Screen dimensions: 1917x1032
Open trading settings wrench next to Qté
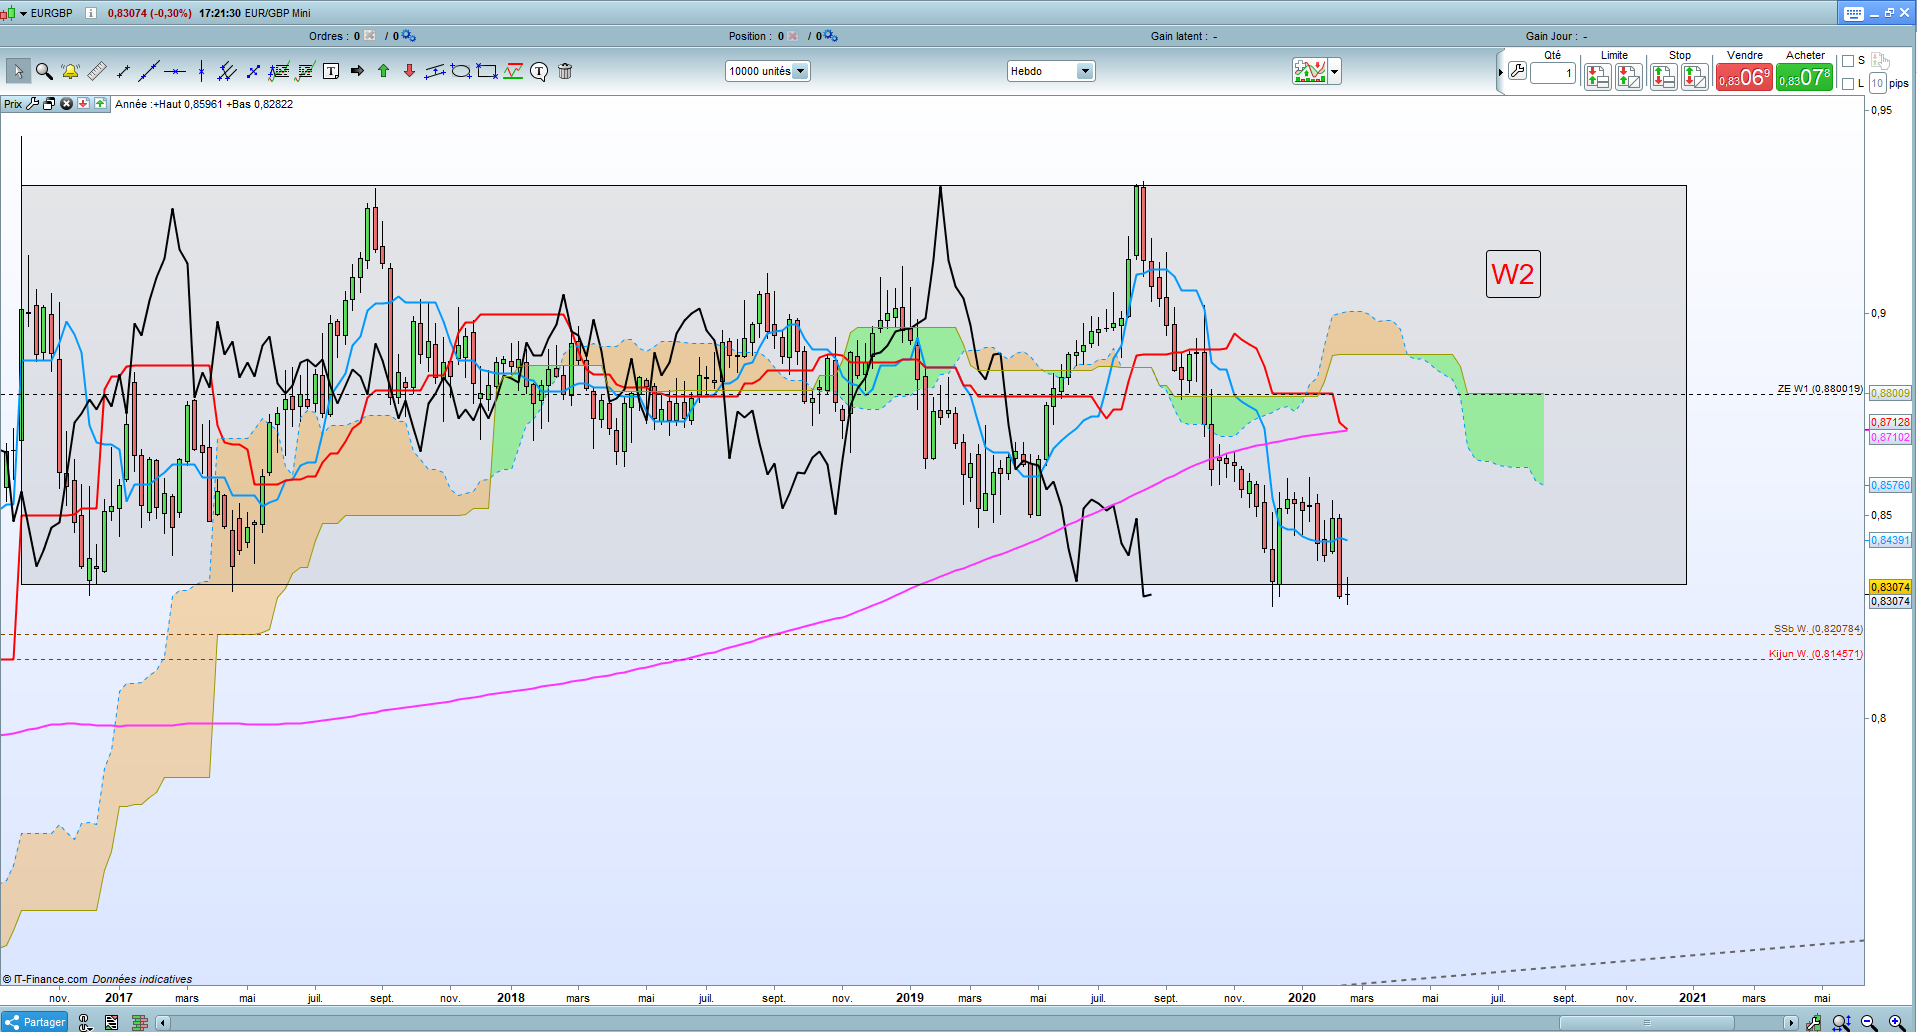coord(1517,71)
